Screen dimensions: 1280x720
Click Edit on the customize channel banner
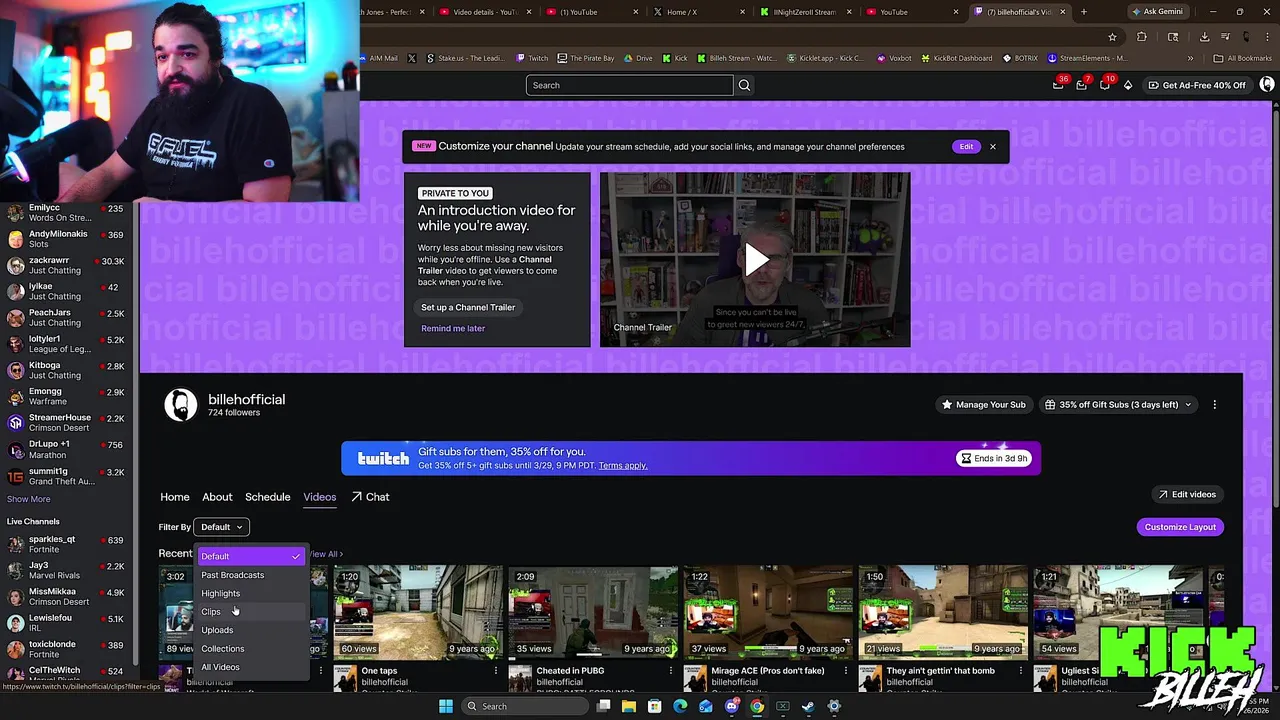pos(966,147)
